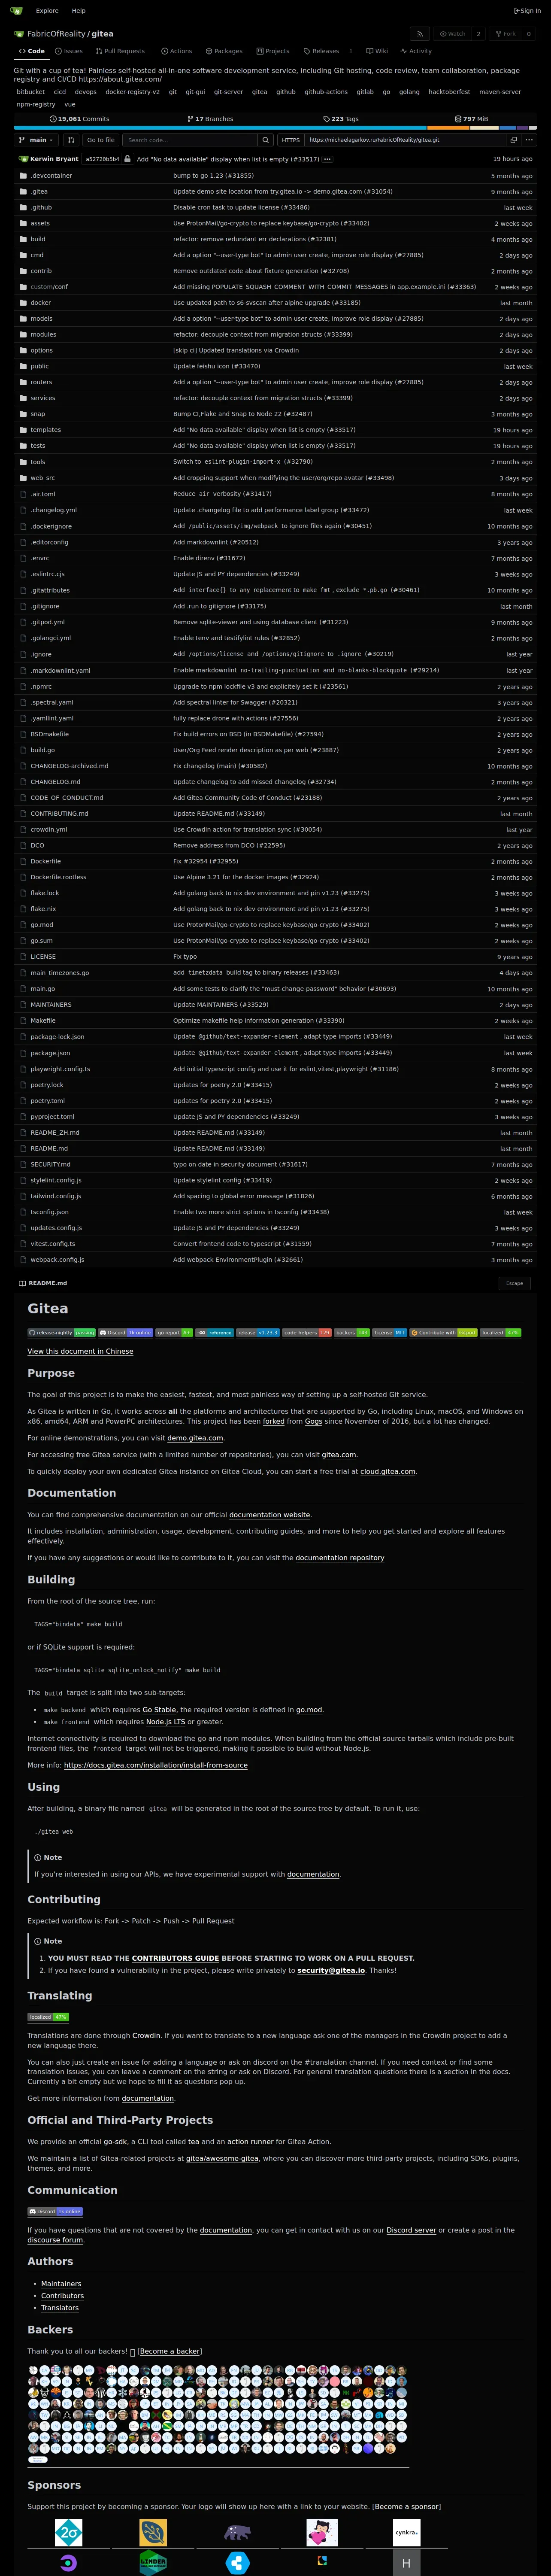Viewport: 551px width, 2576px height.
Task: Open the Code tab
Action: coord(32,51)
